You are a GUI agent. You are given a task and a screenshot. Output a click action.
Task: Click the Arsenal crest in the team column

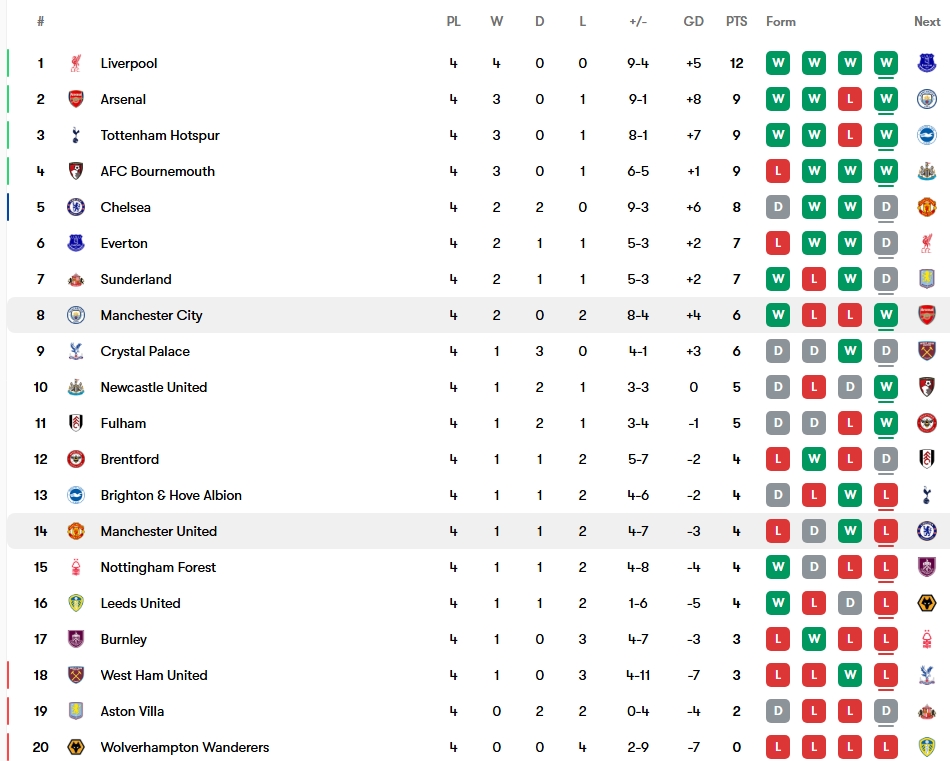click(76, 99)
